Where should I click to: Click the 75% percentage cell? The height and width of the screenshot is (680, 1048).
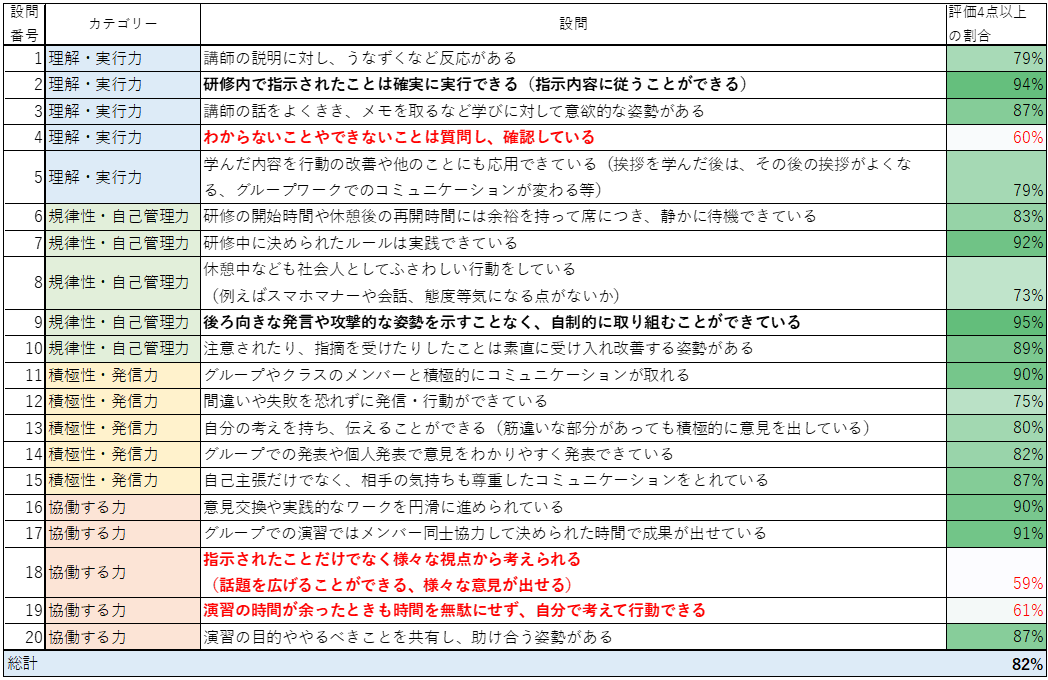click(996, 401)
